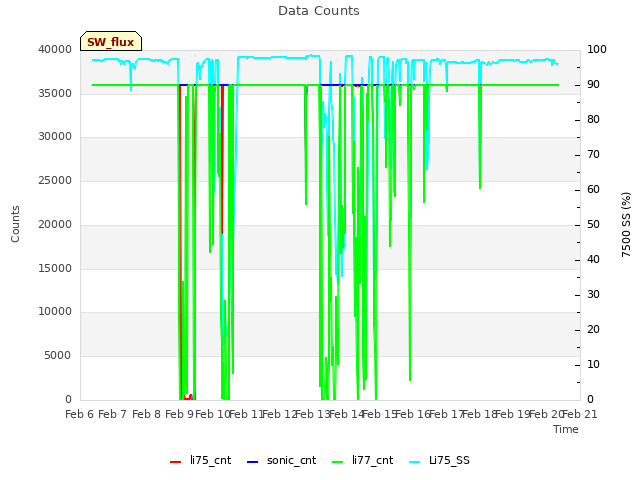Toggle the Li75_SS legend entry
Viewport: 640px width, 480px height.
tap(439, 460)
